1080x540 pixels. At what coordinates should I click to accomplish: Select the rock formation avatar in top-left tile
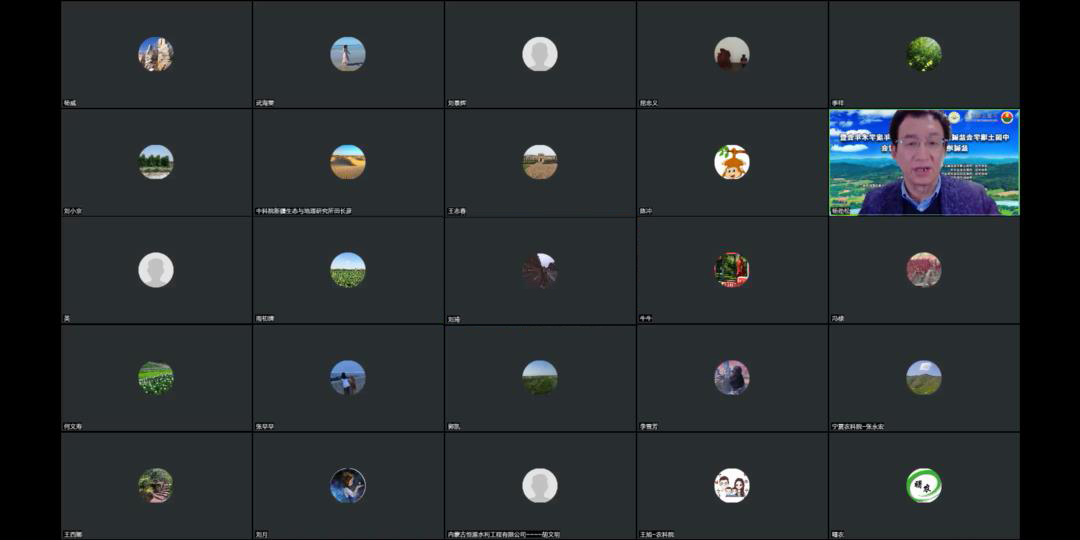[156, 54]
